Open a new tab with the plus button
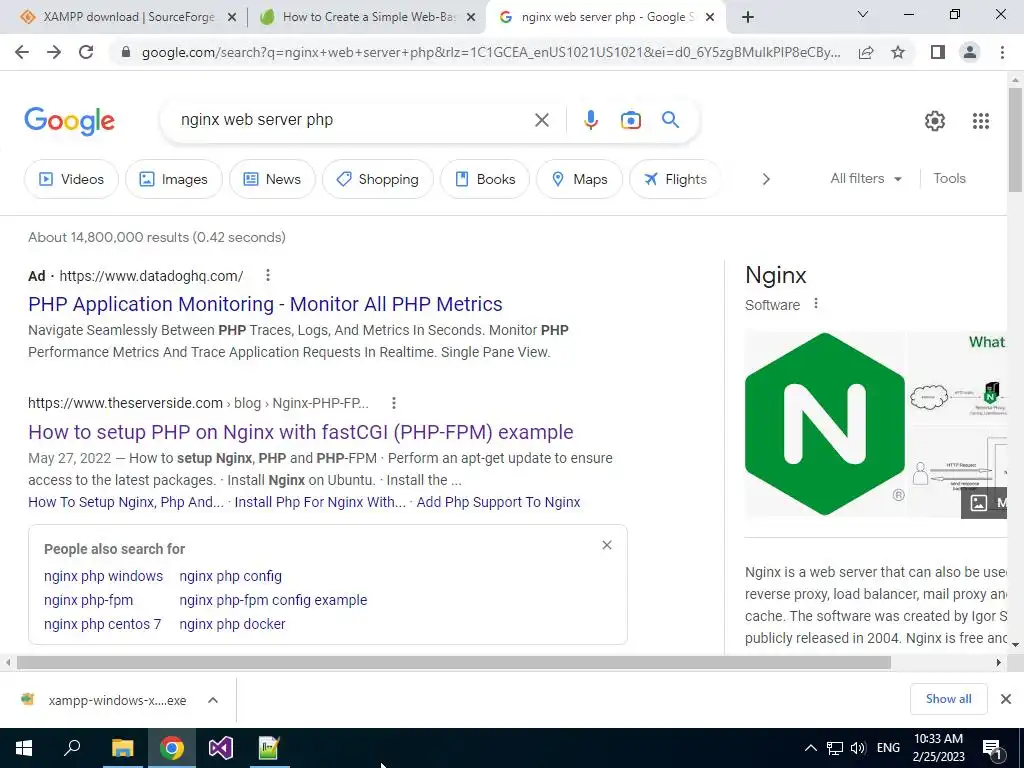The height and width of the screenshot is (768, 1024). tap(748, 17)
